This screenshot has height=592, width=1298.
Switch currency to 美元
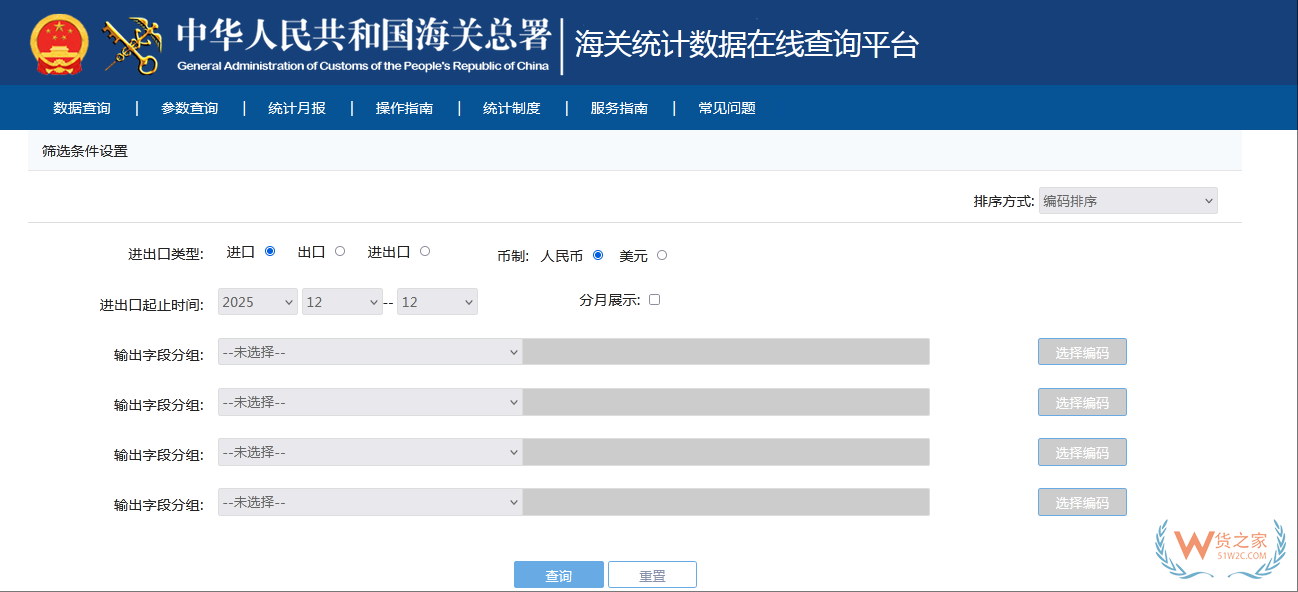tap(660, 255)
